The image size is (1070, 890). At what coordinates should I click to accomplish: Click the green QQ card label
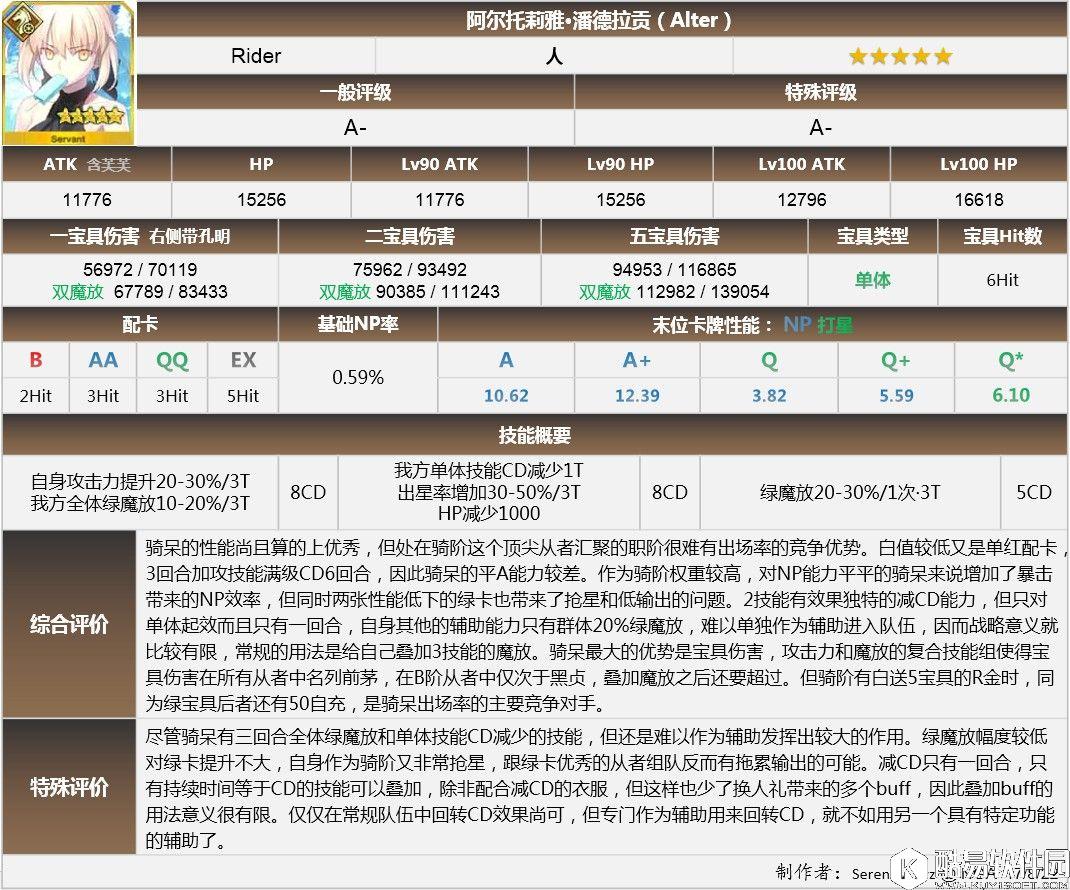click(x=172, y=360)
